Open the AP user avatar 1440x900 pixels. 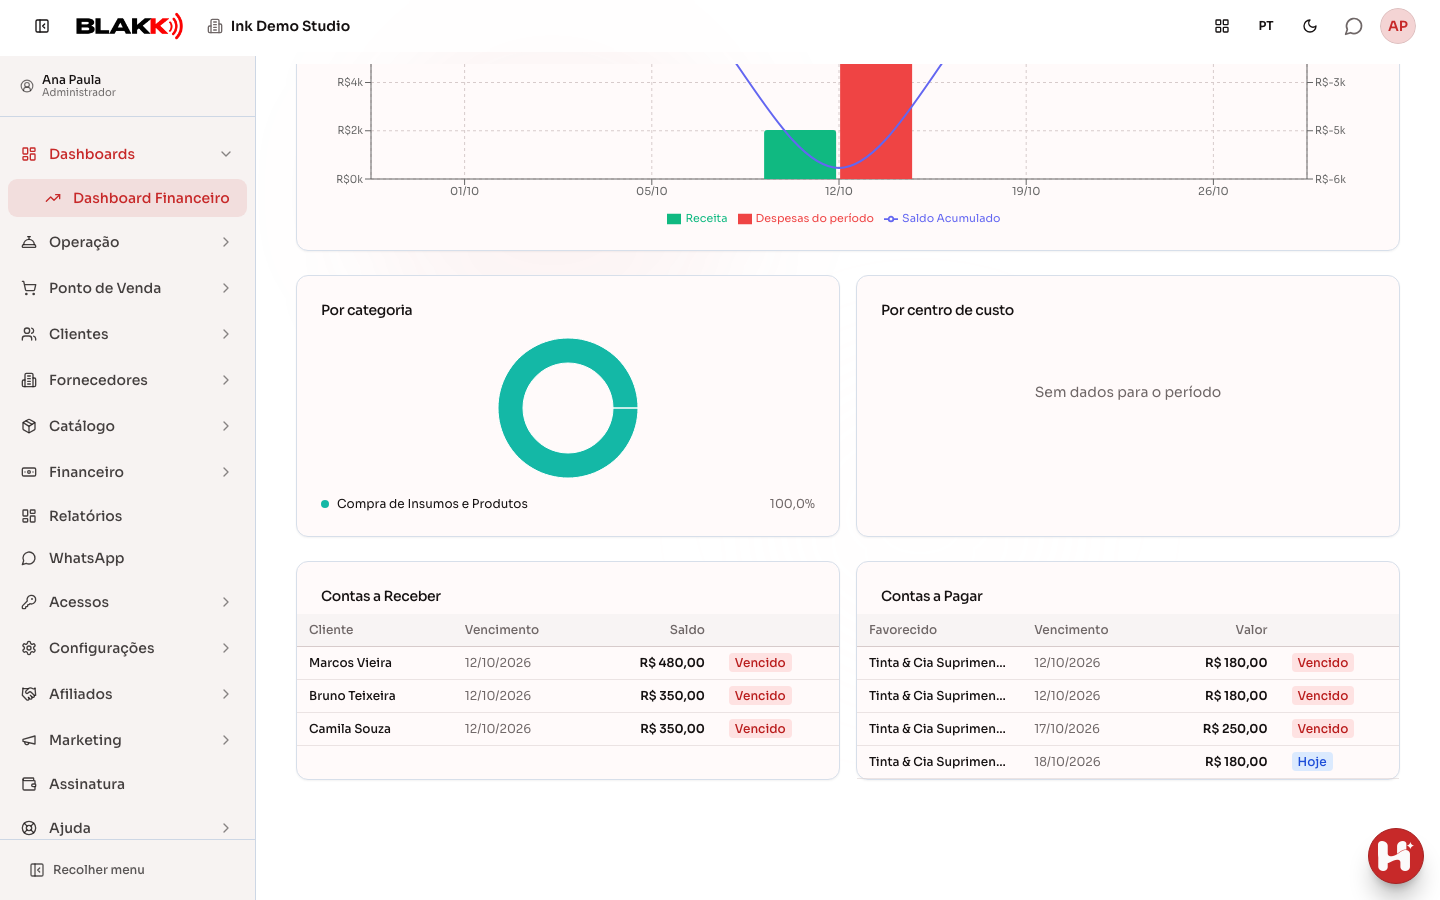click(x=1398, y=26)
